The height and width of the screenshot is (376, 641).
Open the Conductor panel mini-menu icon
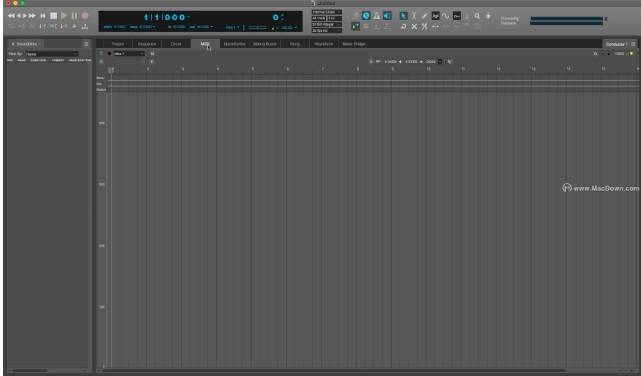point(634,44)
